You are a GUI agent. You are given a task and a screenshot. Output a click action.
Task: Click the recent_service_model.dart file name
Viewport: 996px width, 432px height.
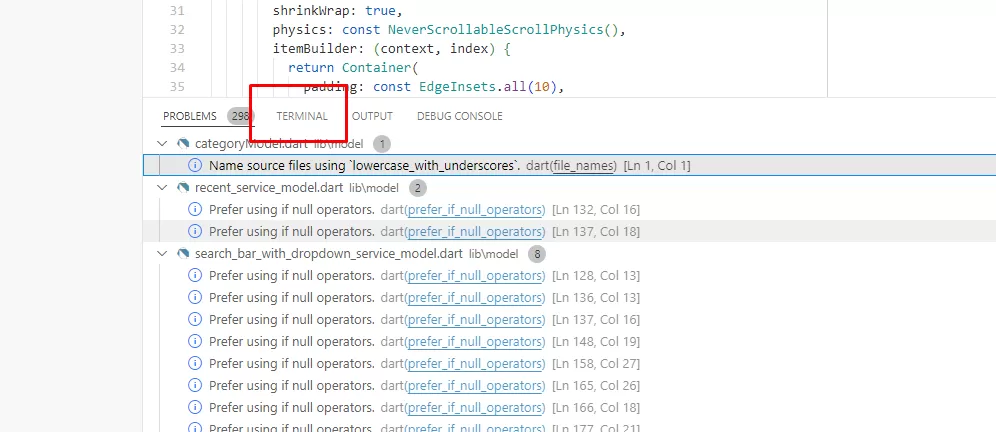(268, 187)
